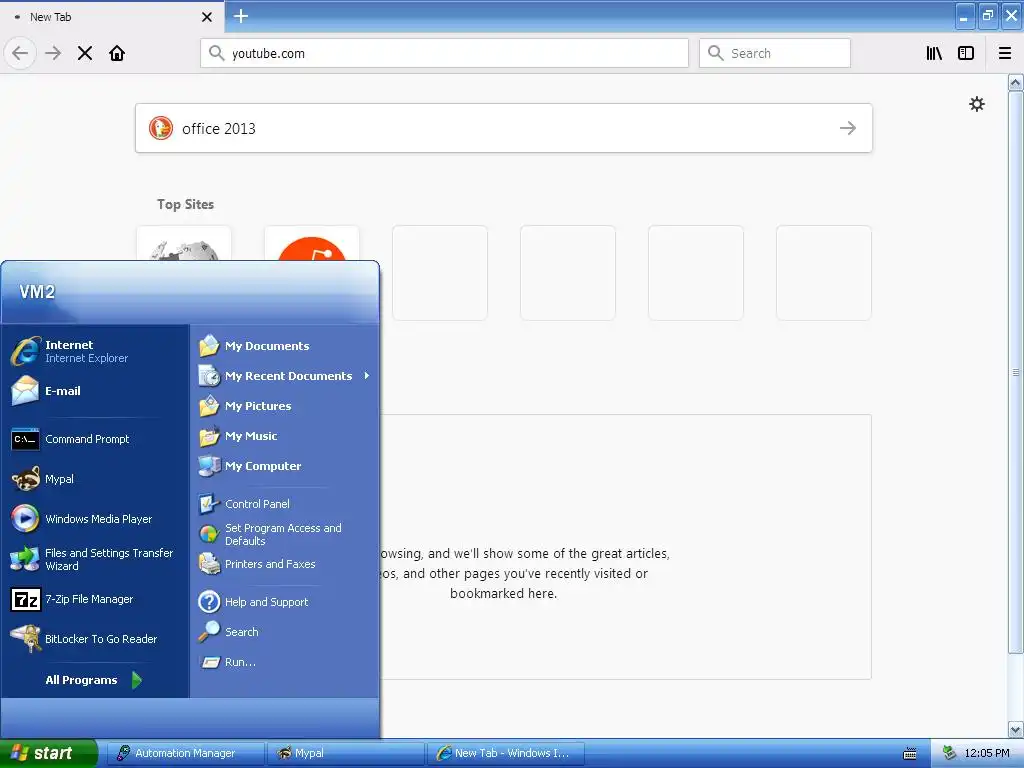The image size is (1024, 768).
Task: Switch to Automation Manager taskbar button
Action: 185,753
